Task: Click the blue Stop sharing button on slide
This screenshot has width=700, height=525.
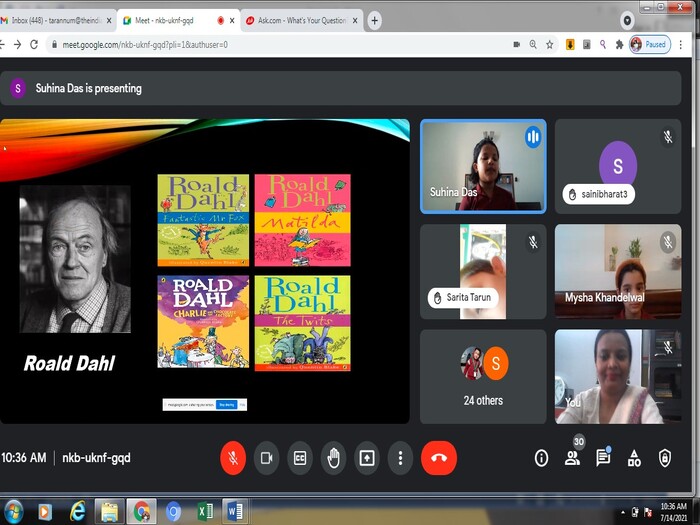Action: (x=226, y=404)
